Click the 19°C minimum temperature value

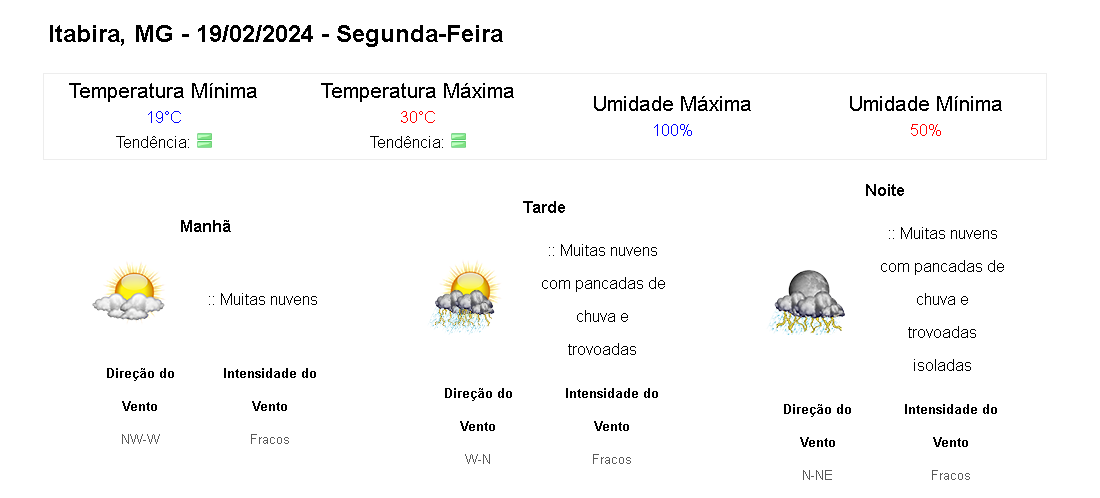point(164,117)
